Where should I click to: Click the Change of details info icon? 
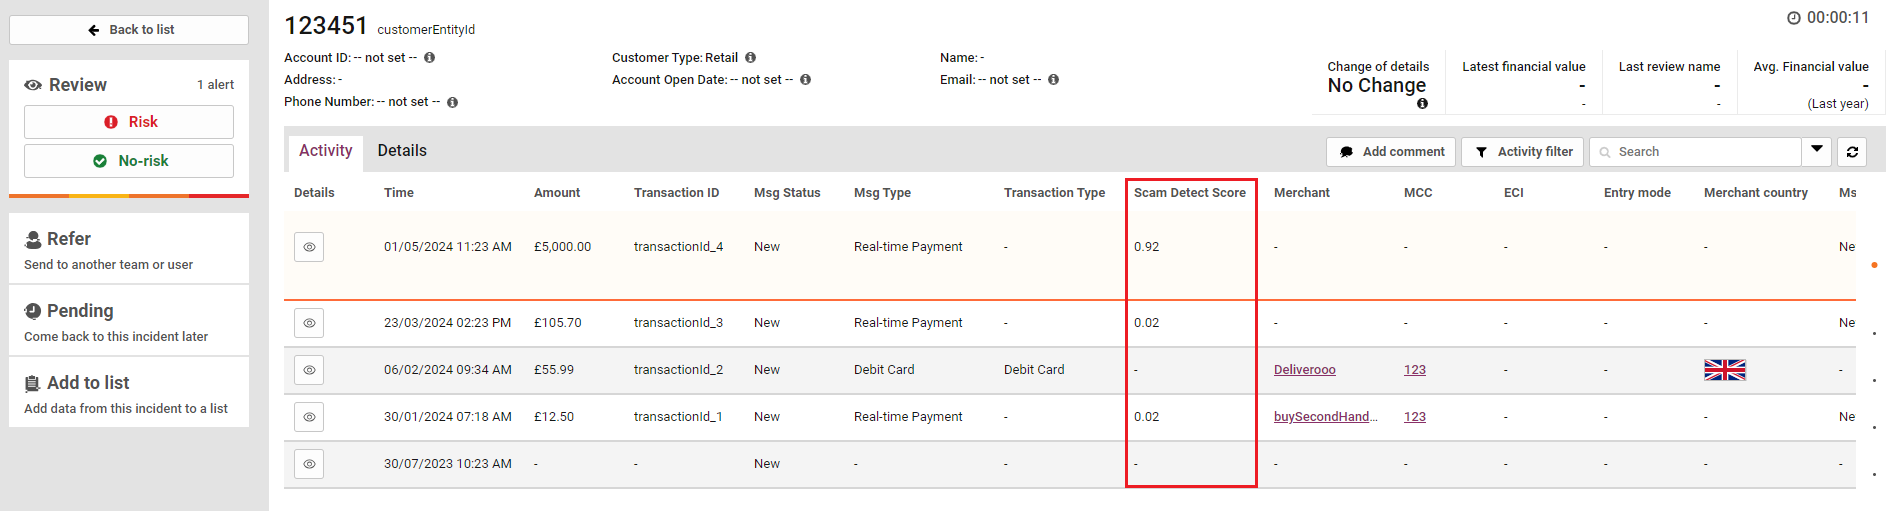1422,103
